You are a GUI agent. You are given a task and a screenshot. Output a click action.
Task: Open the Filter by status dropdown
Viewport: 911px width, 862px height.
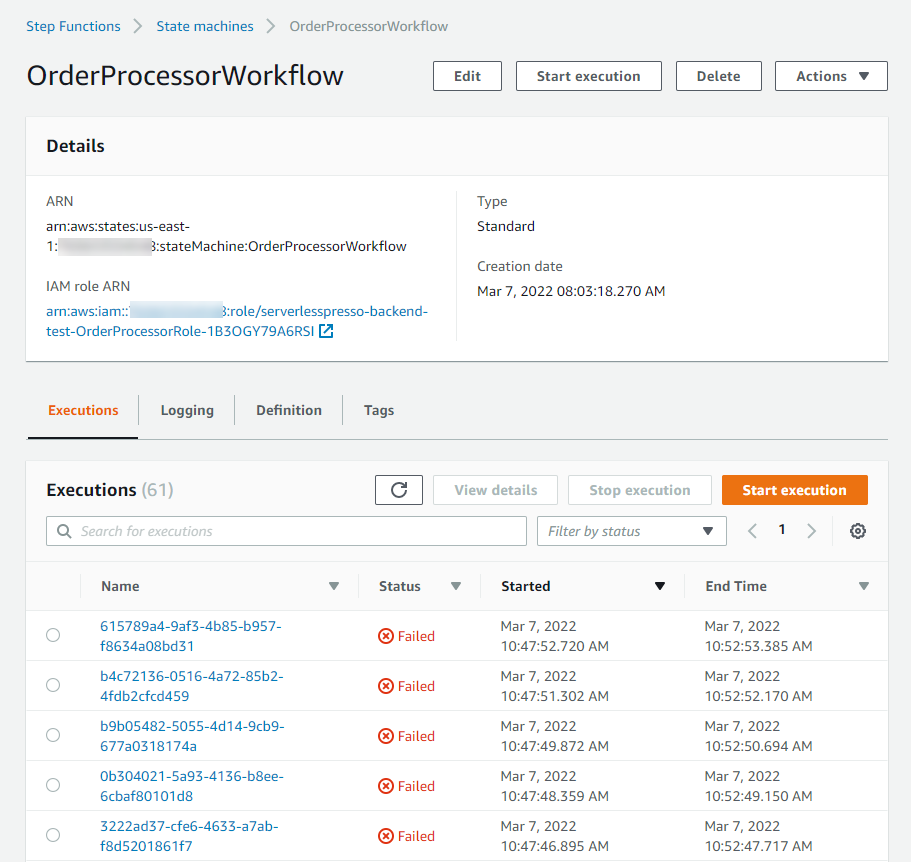point(632,531)
